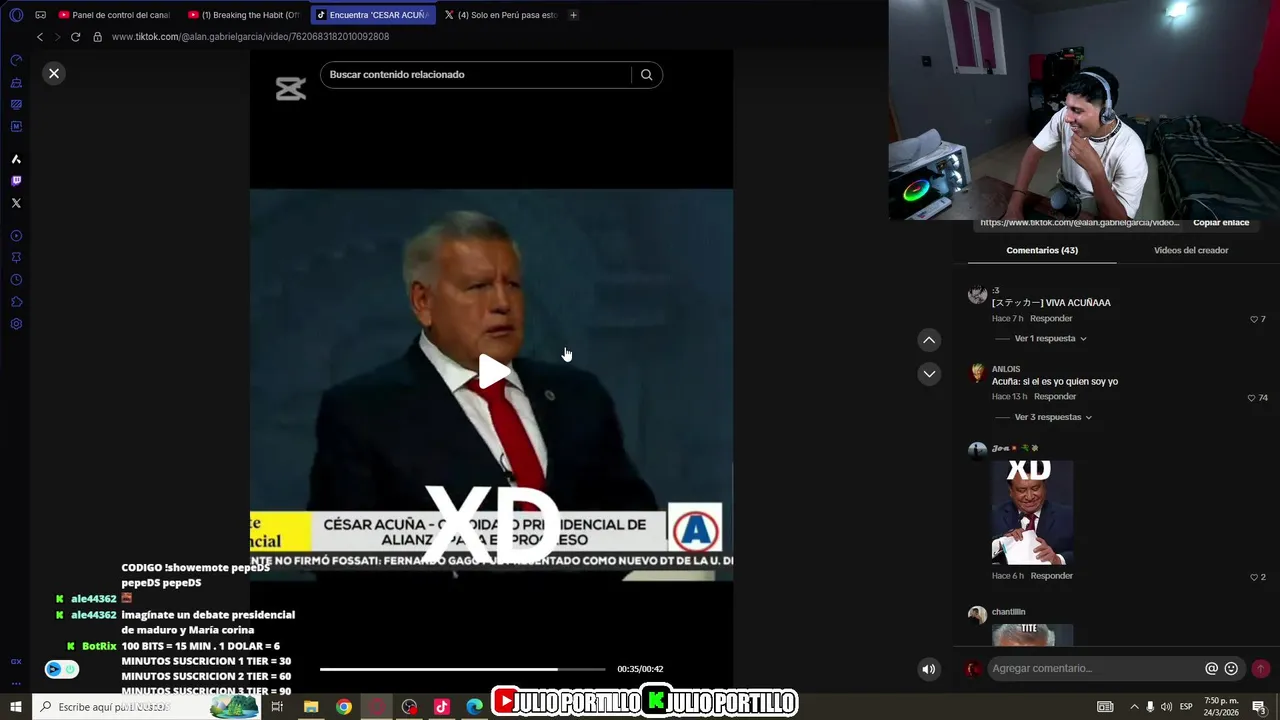This screenshot has height=720, width=1280.
Task: Reply to the XD sticker comment
Action: click(1051, 576)
